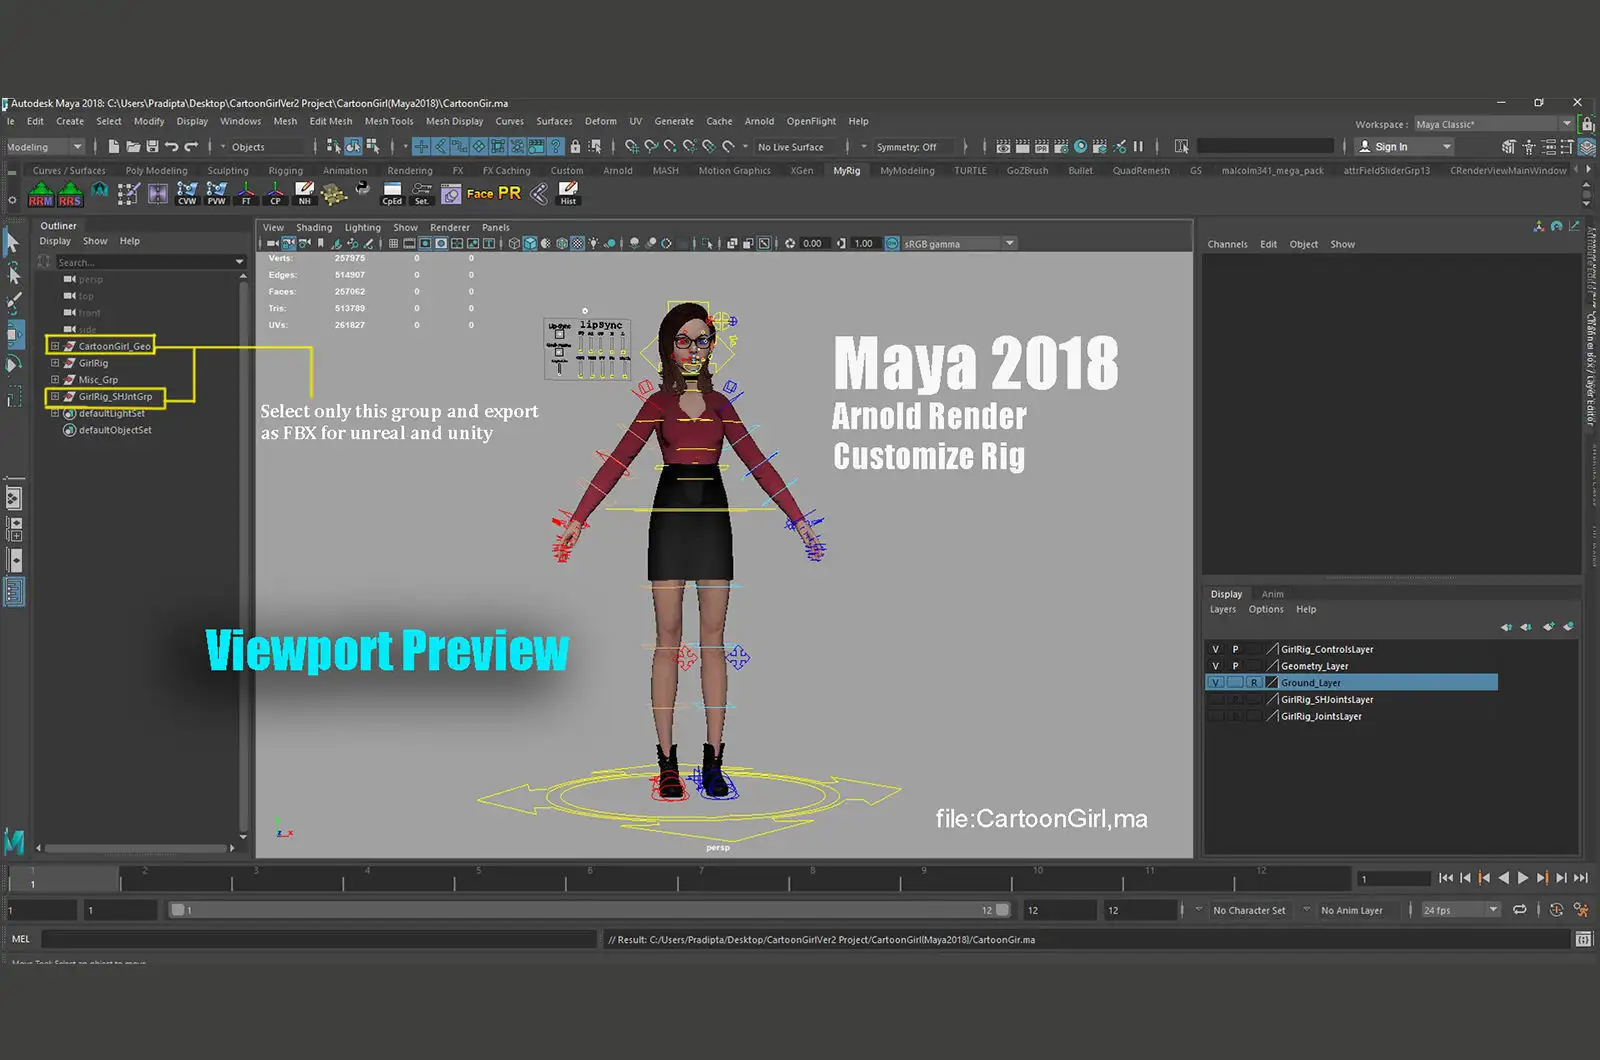Click the Face shelf button

[480, 194]
